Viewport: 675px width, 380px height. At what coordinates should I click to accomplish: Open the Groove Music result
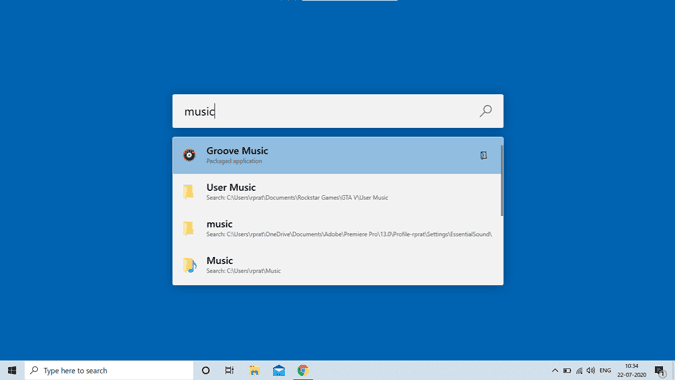click(x=337, y=155)
